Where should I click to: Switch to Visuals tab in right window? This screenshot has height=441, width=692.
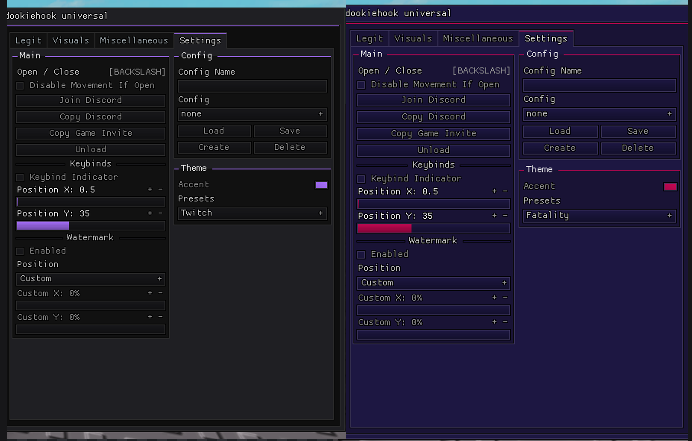click(x=413, y=39)
